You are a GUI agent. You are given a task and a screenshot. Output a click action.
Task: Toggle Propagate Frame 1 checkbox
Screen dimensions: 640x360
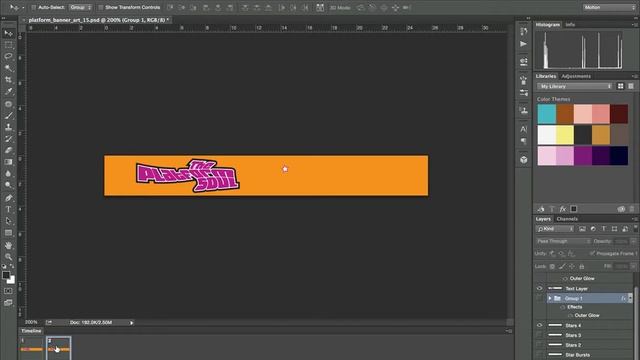pyautogui.click(x=592, y=253)
